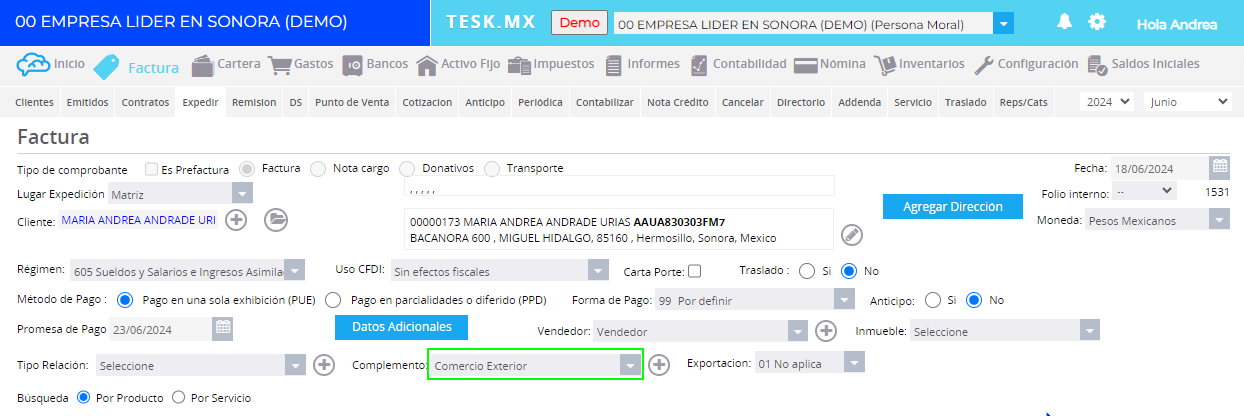The height and width of the screenshot is (416, 1244).
Task: Add Tipo Relación with plus icon
Action: [x=324, y=365]
